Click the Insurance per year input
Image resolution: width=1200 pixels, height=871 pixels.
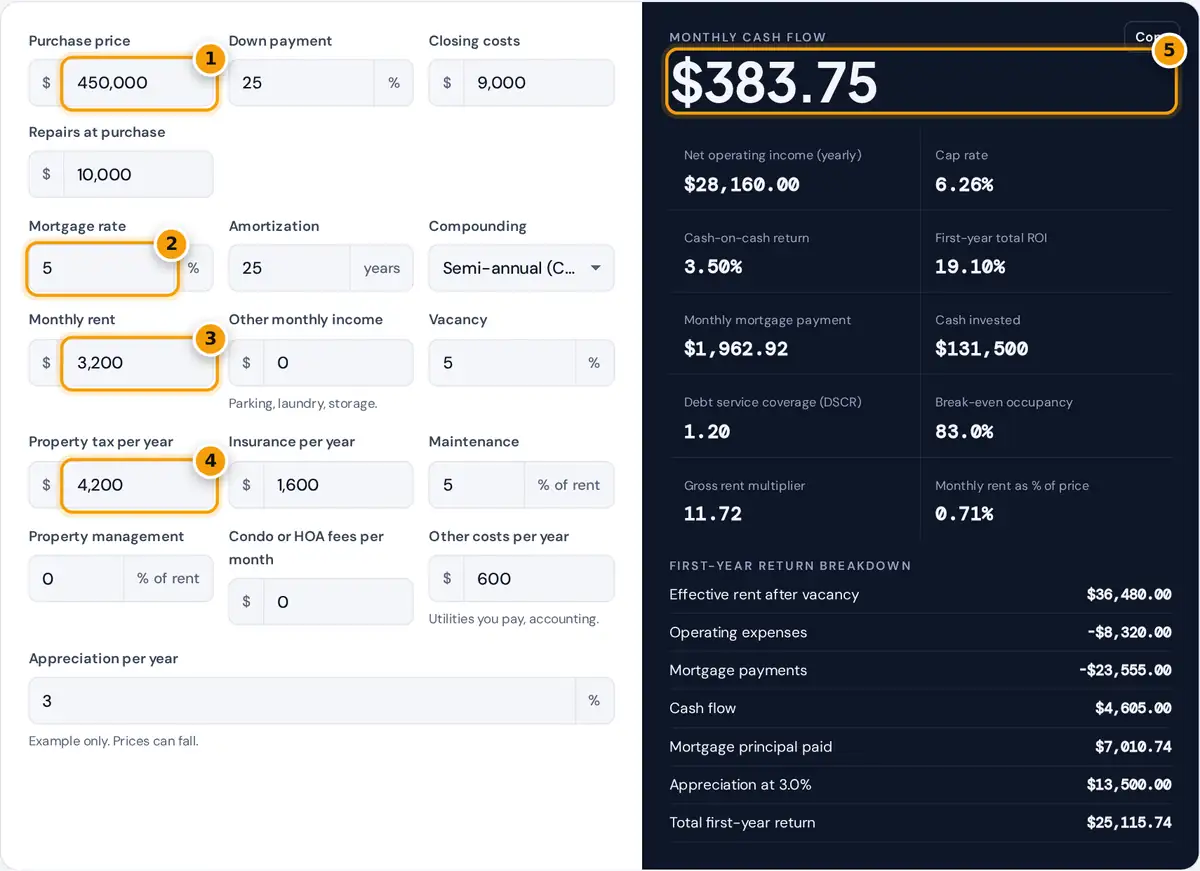click(x=338, y=485)
